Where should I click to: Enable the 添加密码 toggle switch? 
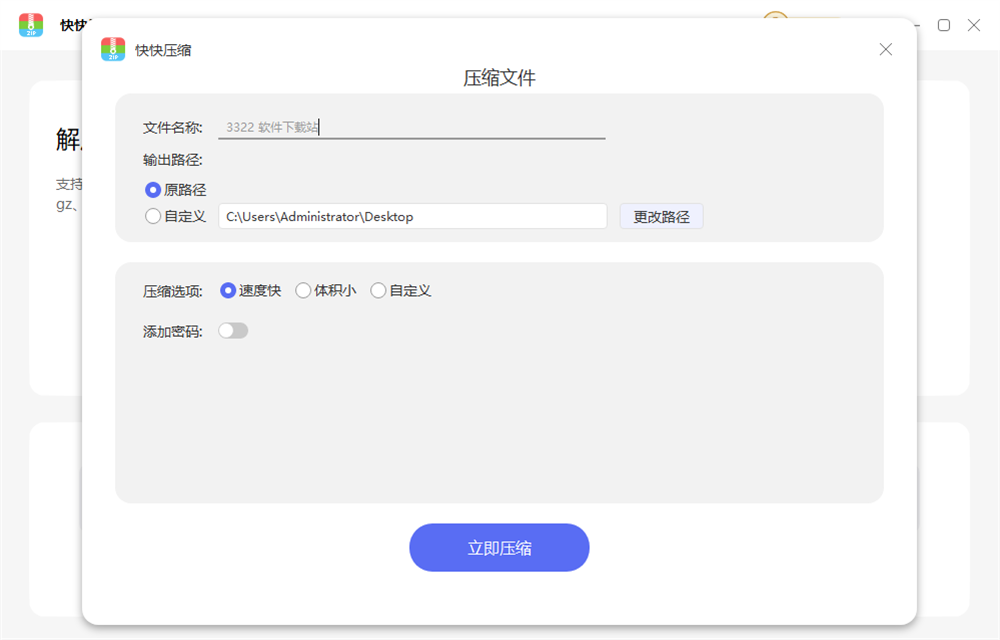coord(233,331)
